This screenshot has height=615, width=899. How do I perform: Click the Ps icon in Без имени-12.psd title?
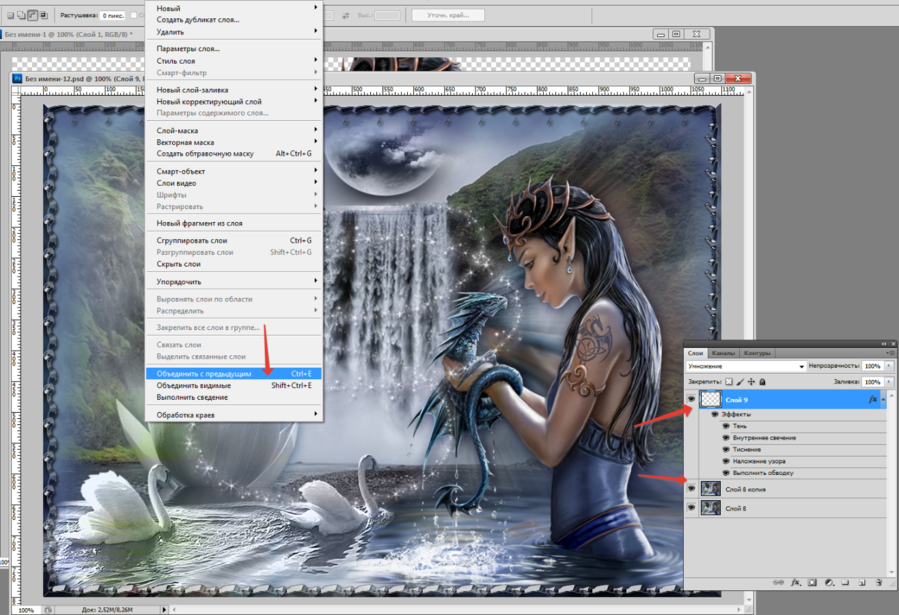[x=18, y=79]
